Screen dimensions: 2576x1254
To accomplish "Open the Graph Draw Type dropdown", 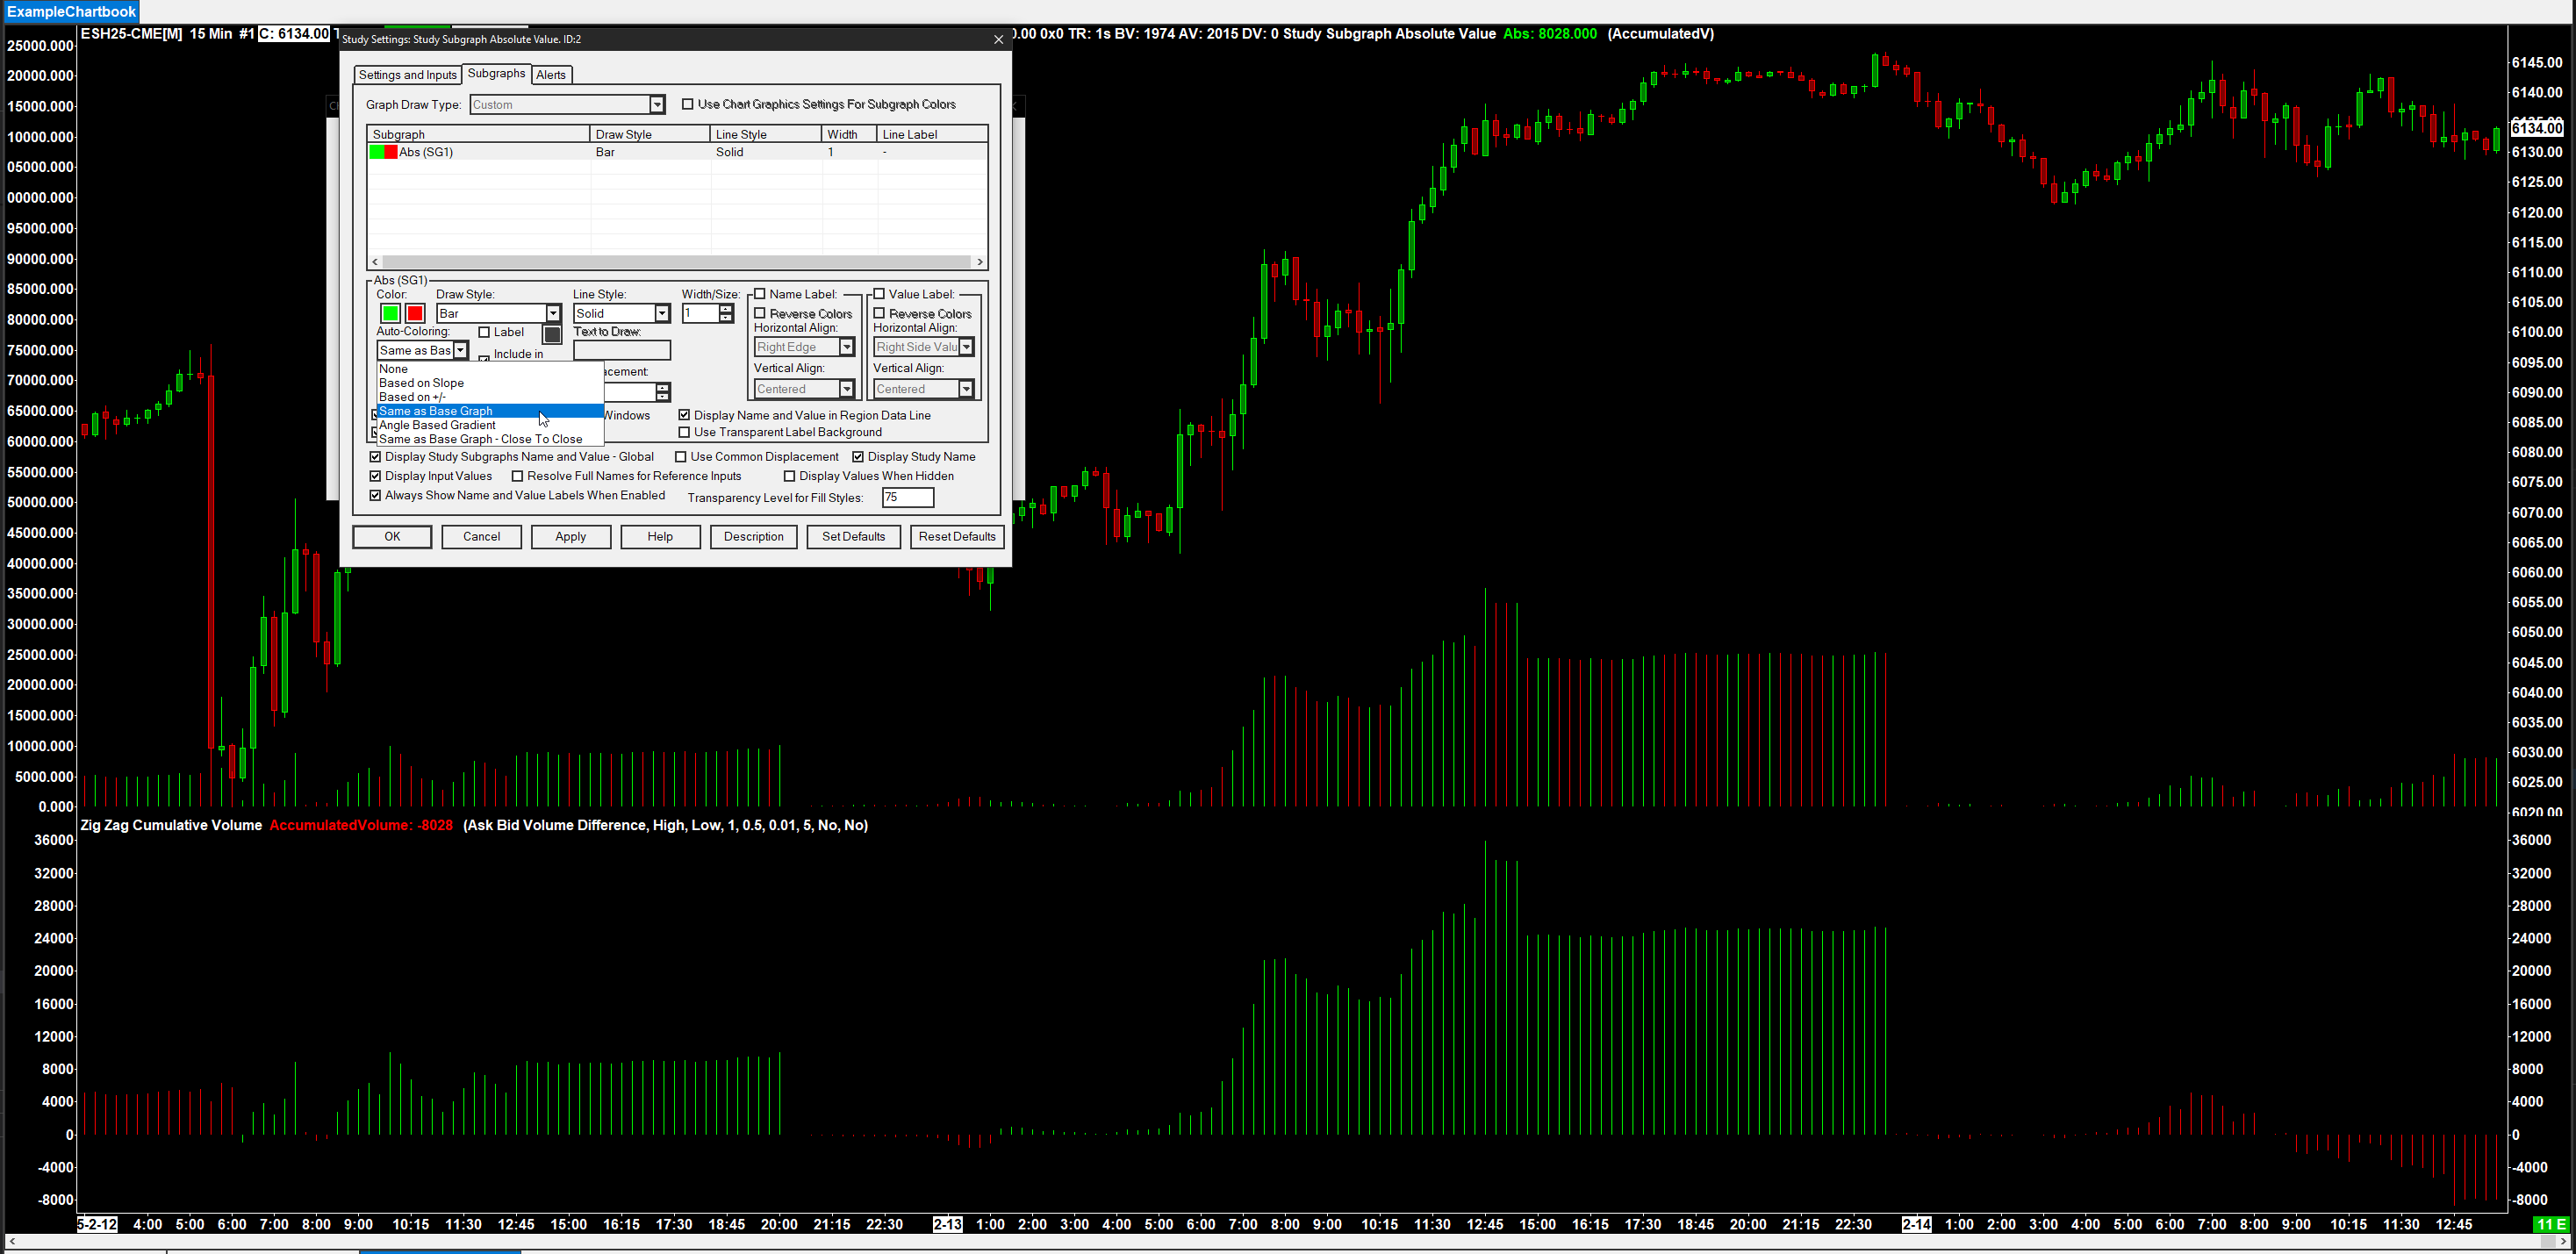I will [x=657, y=104].
